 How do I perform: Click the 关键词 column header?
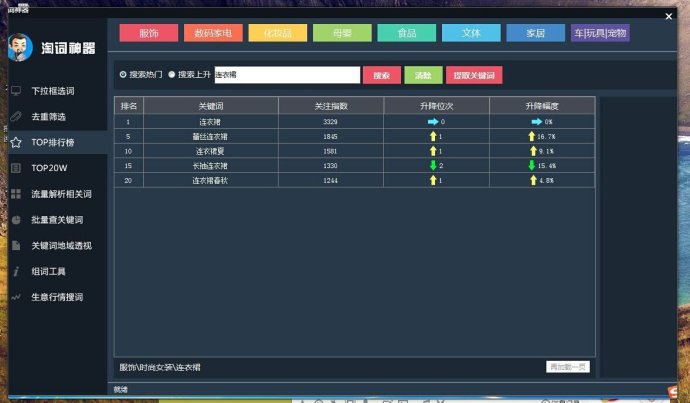pyautogui.click(x=211, y=106)
